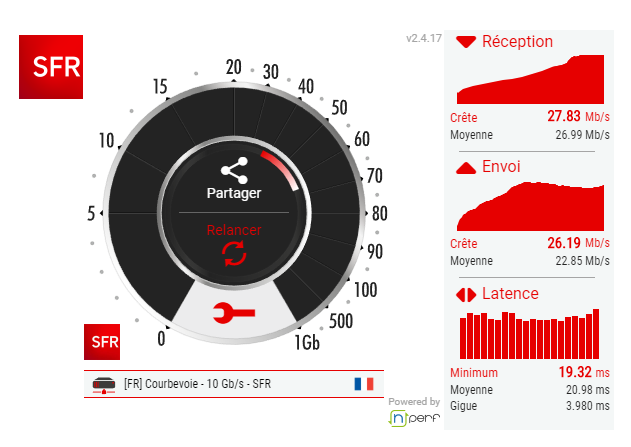The height and width of the screenshot is (447, 631).
Task: Click the 27.83 Mb/s peak download value
Action: tap(578, 116)
